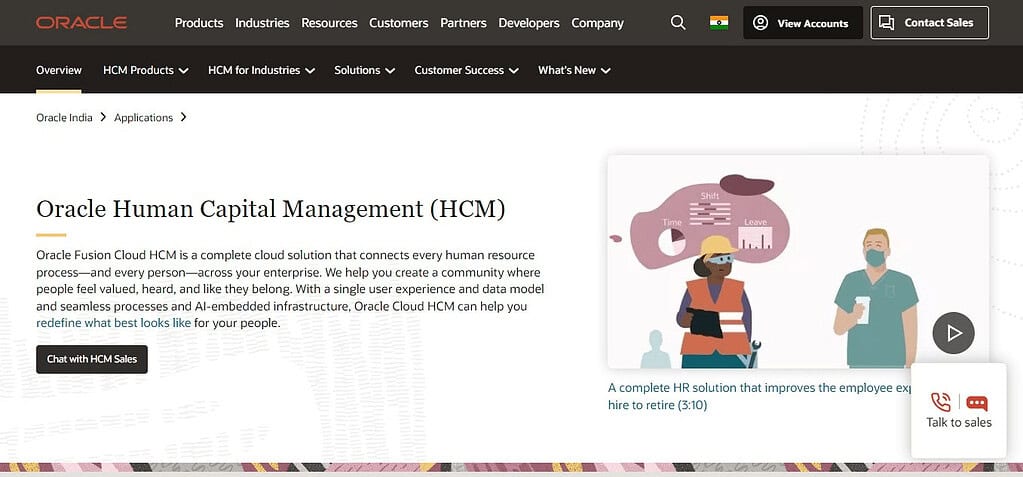The width and height of the screenshot is (1023, 477).
Task: Open the search magnifier icon
Action: pyautogui.click(x=678, y=23)
